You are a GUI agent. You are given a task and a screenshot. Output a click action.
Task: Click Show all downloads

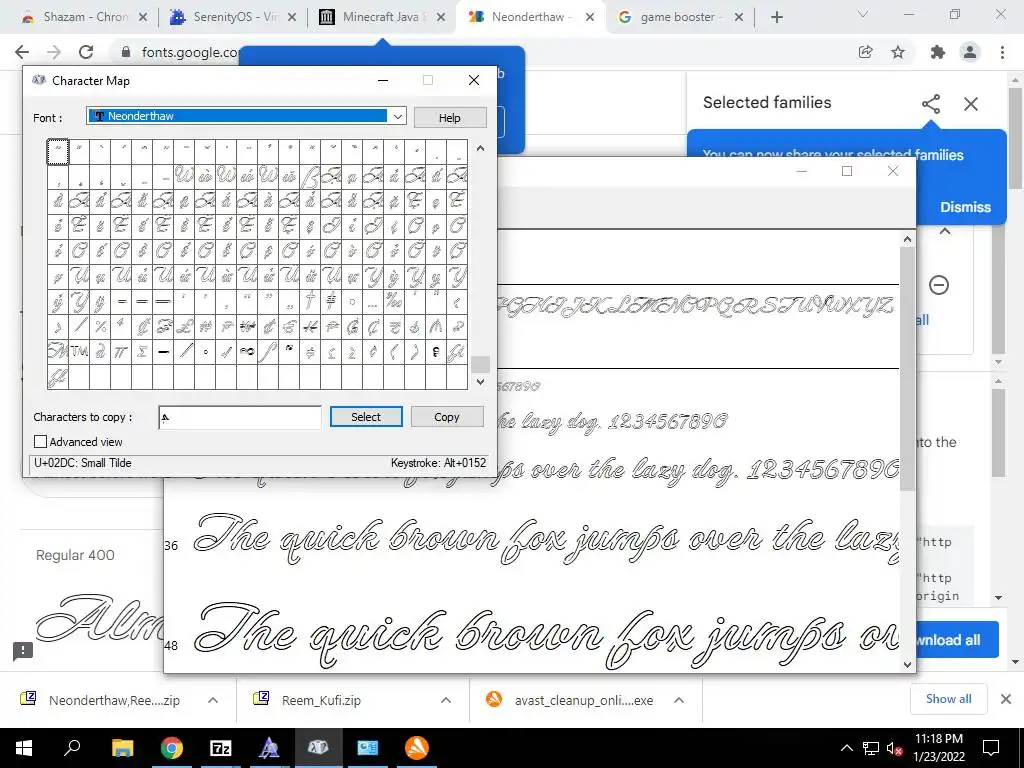tap(948, 699)
